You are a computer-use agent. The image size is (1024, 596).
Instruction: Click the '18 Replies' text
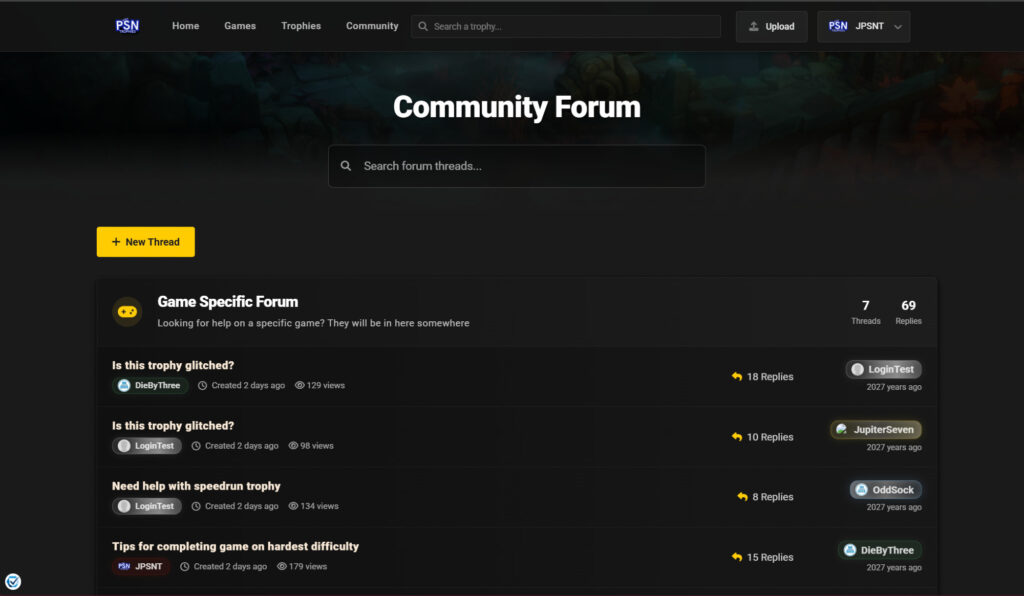point(770,377)
